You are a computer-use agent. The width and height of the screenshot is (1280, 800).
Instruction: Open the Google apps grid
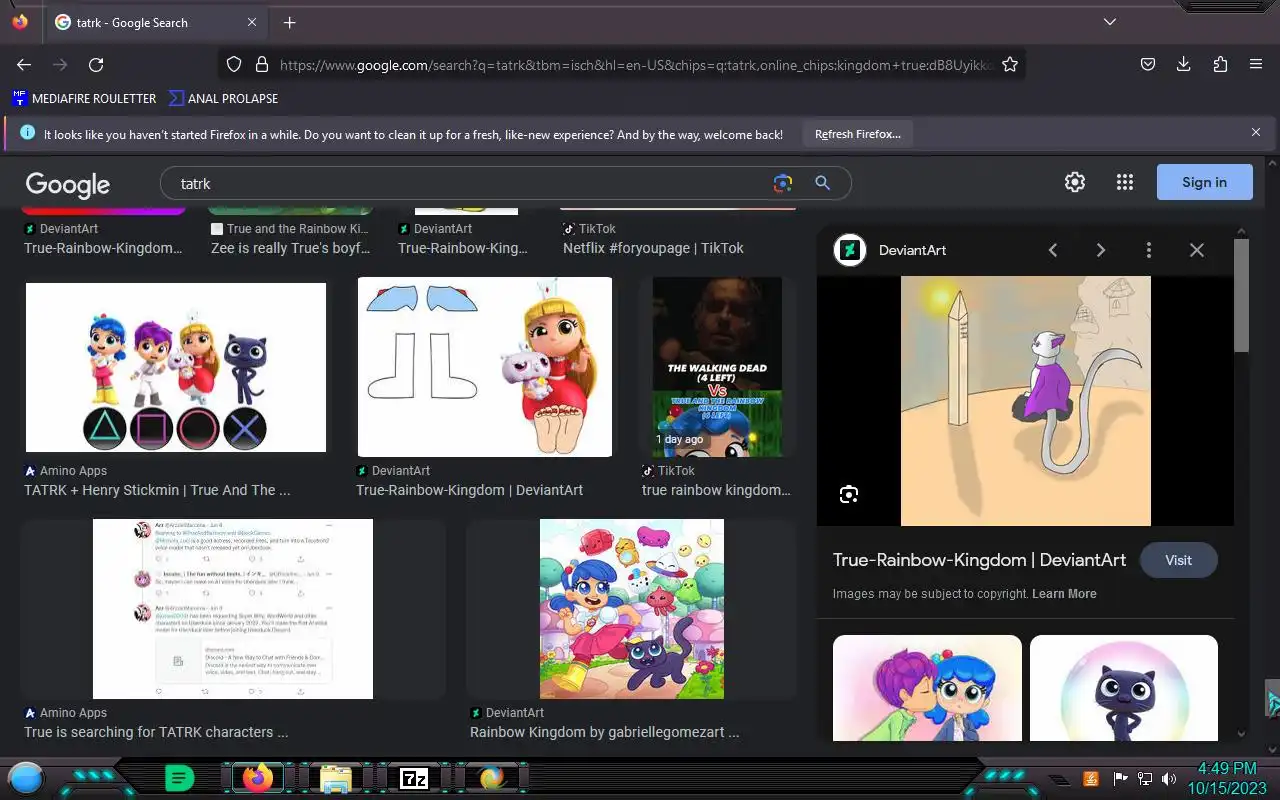(x=1125, y=182)
